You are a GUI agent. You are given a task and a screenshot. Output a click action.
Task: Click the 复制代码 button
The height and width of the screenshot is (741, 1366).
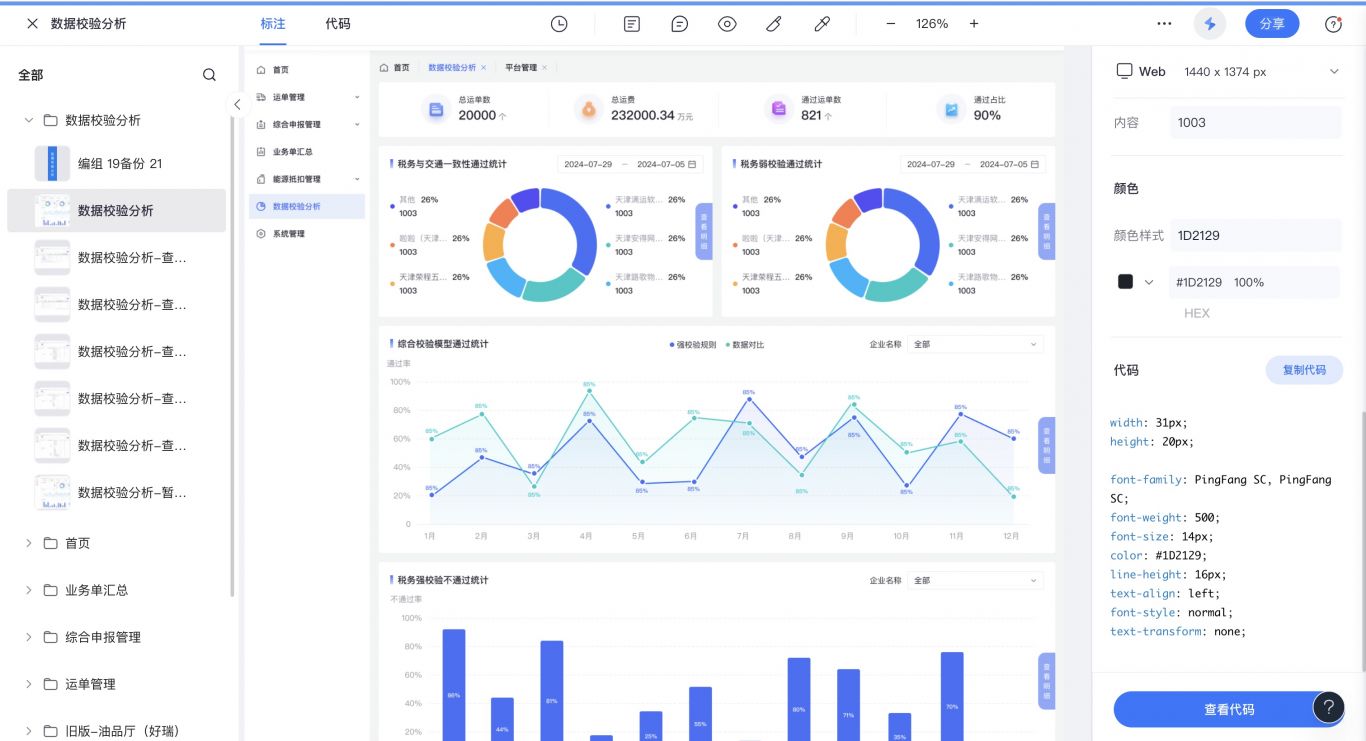(1304, 370)
